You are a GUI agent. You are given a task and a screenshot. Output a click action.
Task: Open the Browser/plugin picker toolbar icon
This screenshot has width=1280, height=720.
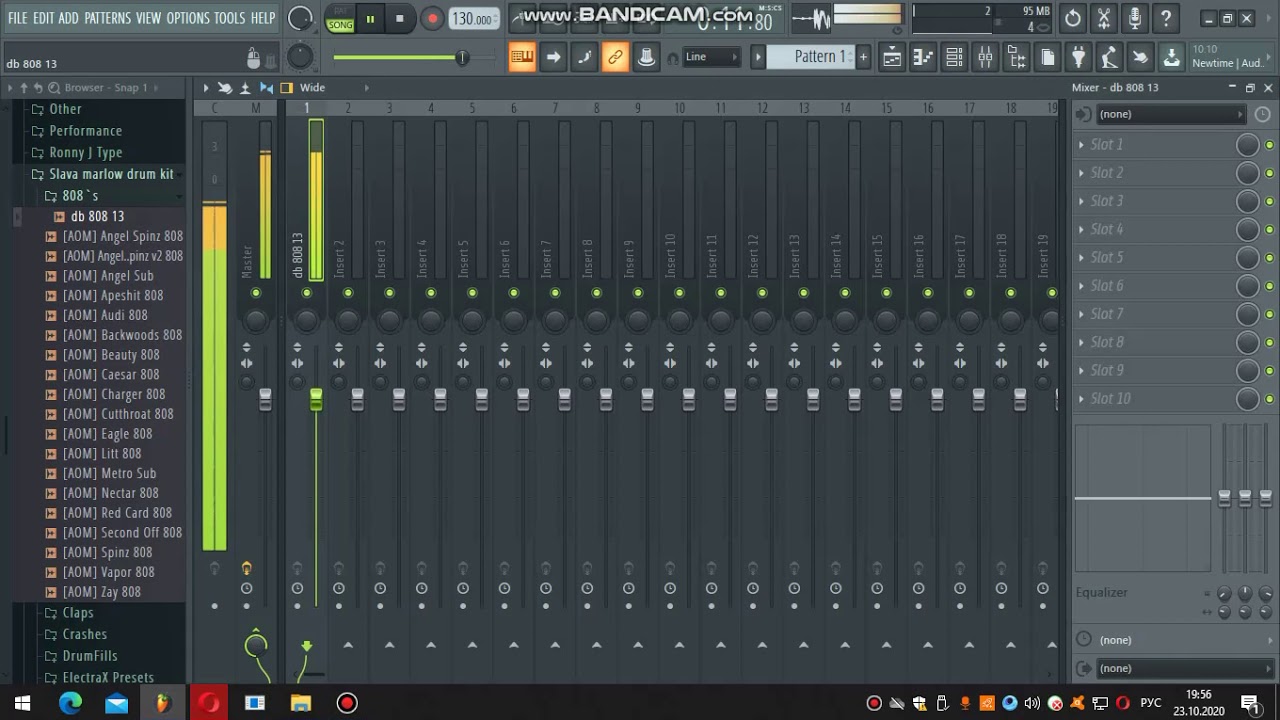1016,57
